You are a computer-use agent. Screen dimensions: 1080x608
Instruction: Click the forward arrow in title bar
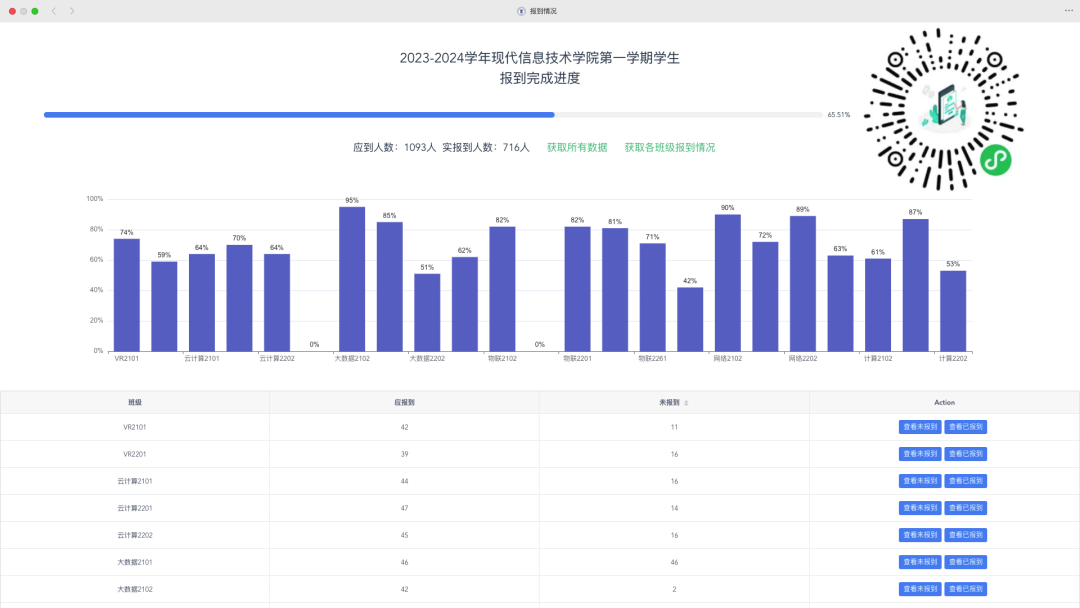click(x=72, y=11)
